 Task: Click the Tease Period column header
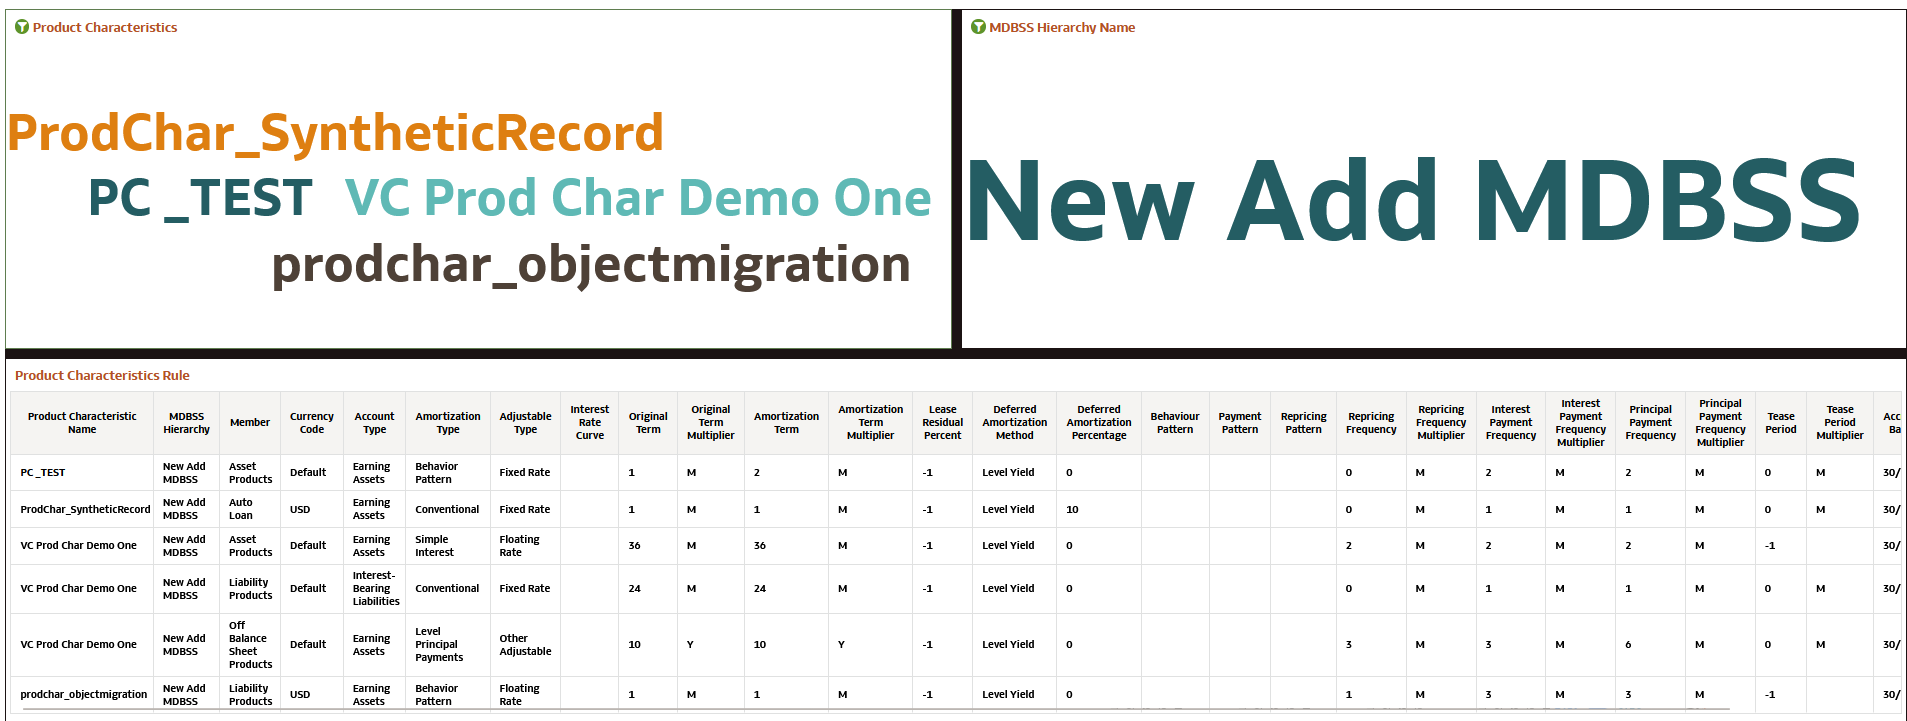click(x=1781, y=423)
